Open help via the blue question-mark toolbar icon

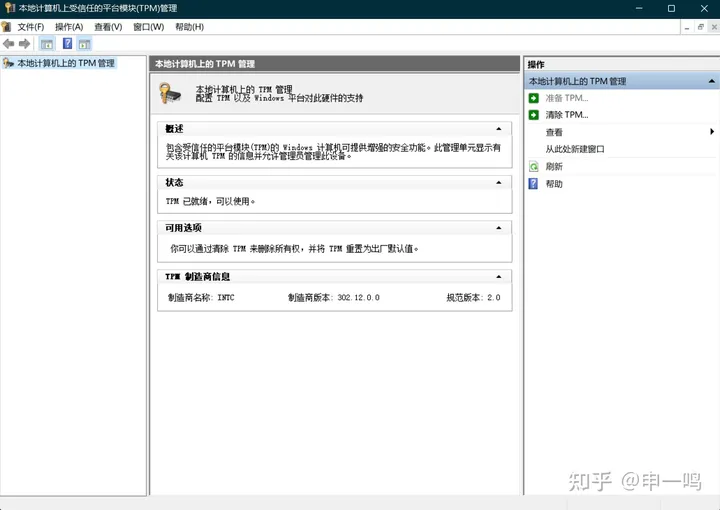point(68,44)
